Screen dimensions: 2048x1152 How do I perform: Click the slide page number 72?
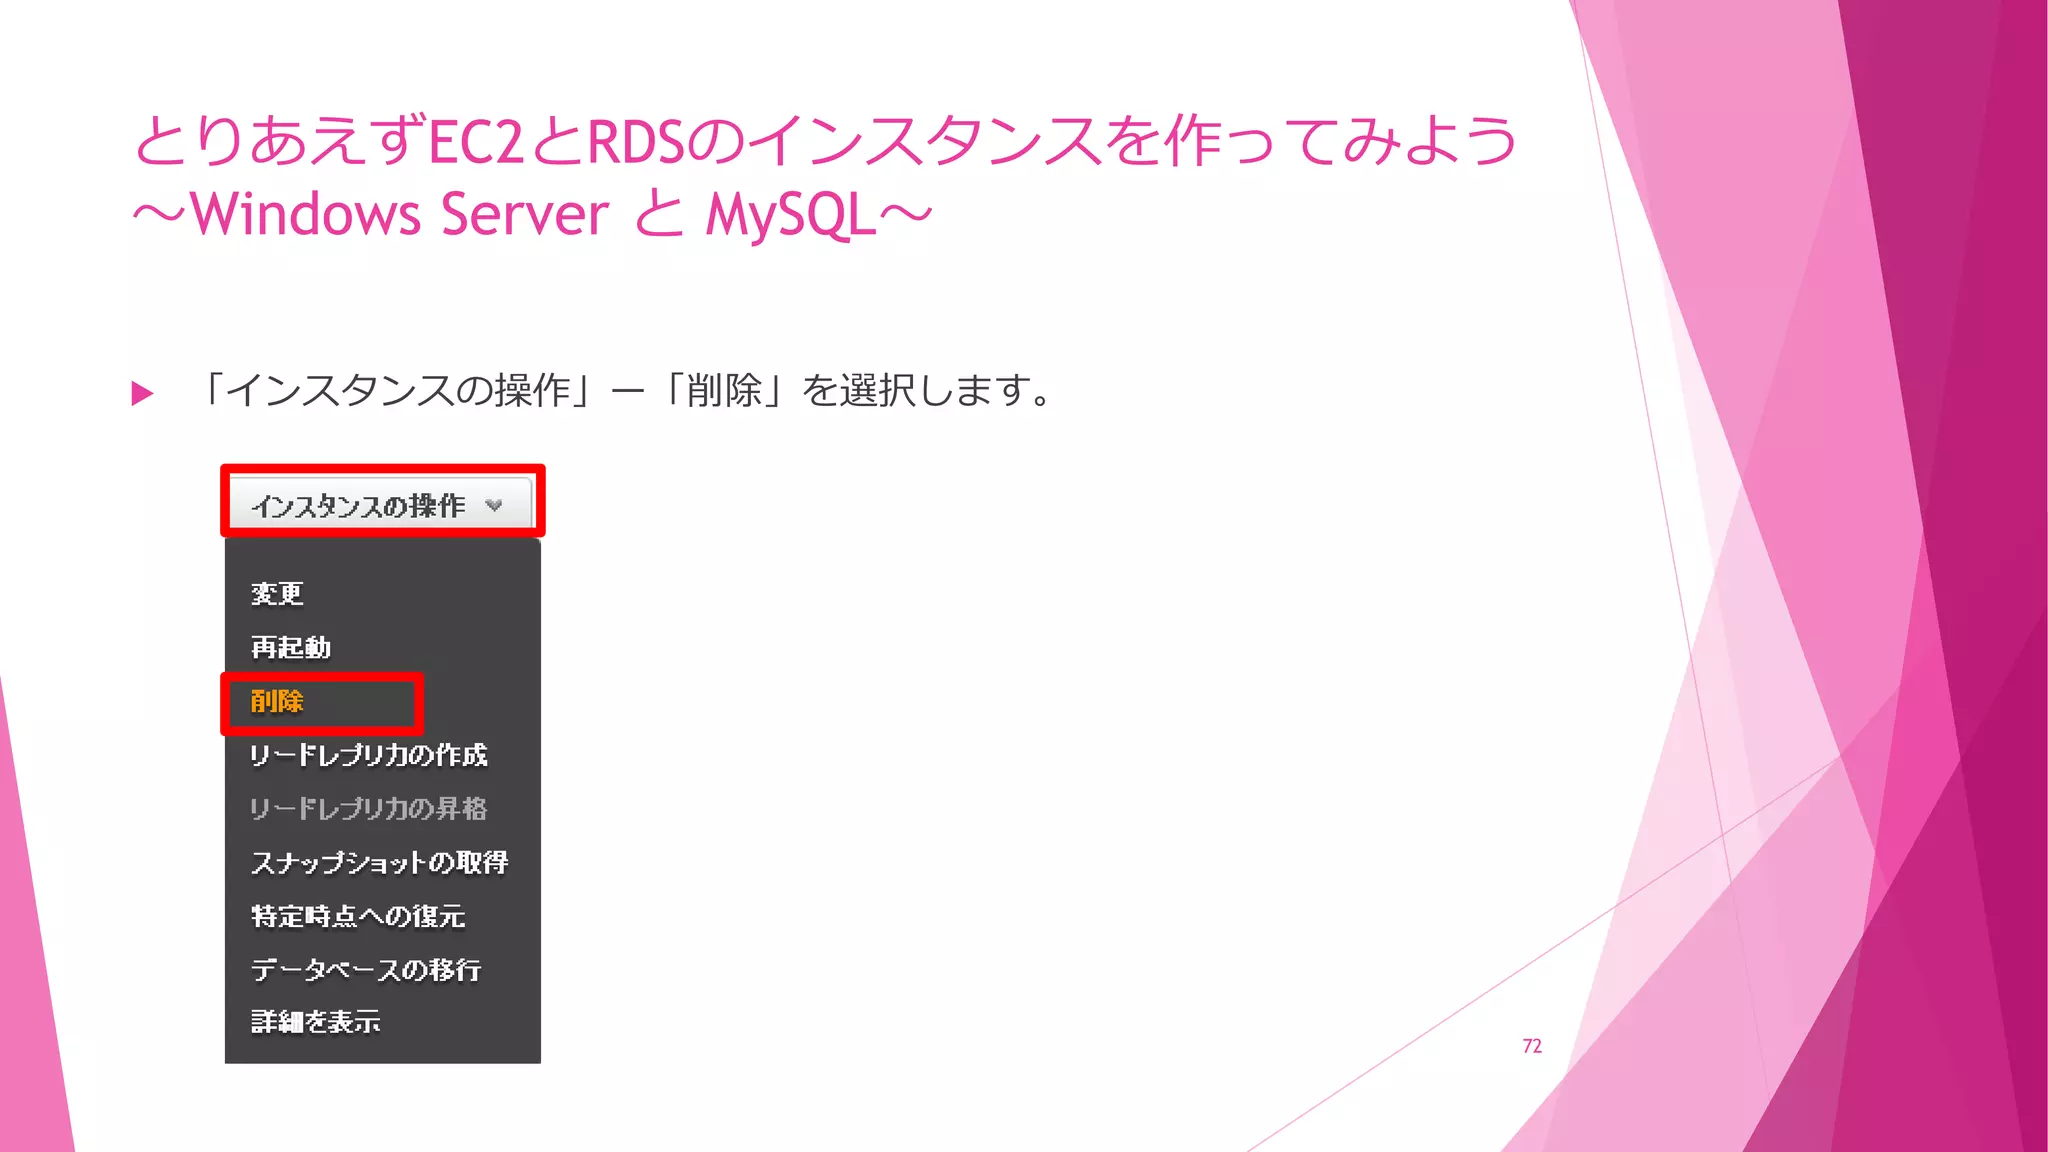point(1532,1046)
